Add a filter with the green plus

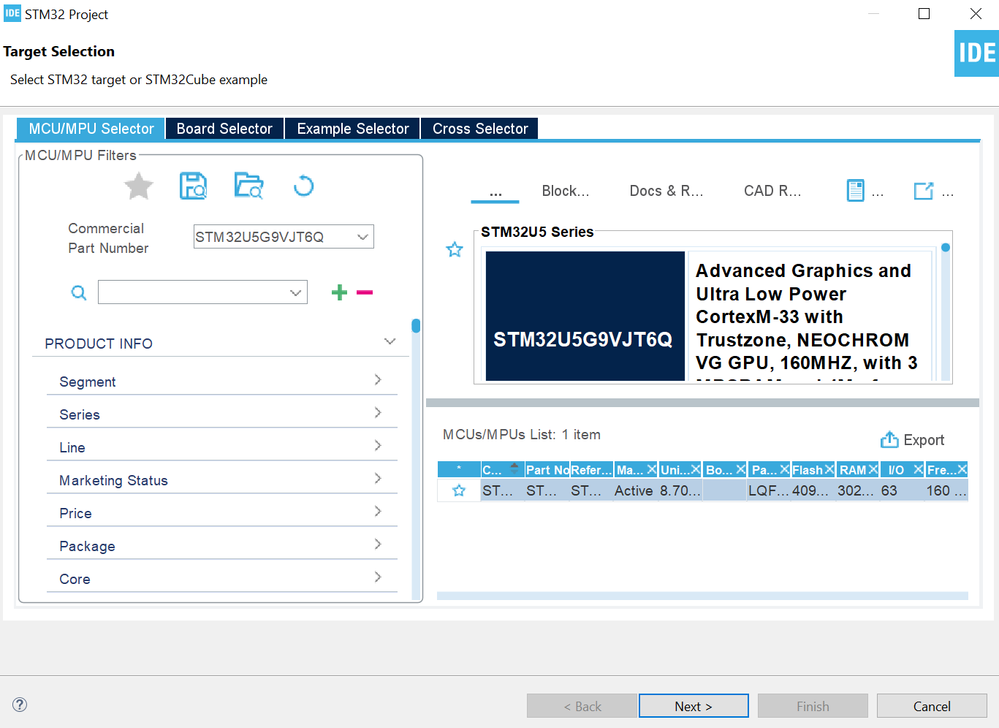coord(339,292)
